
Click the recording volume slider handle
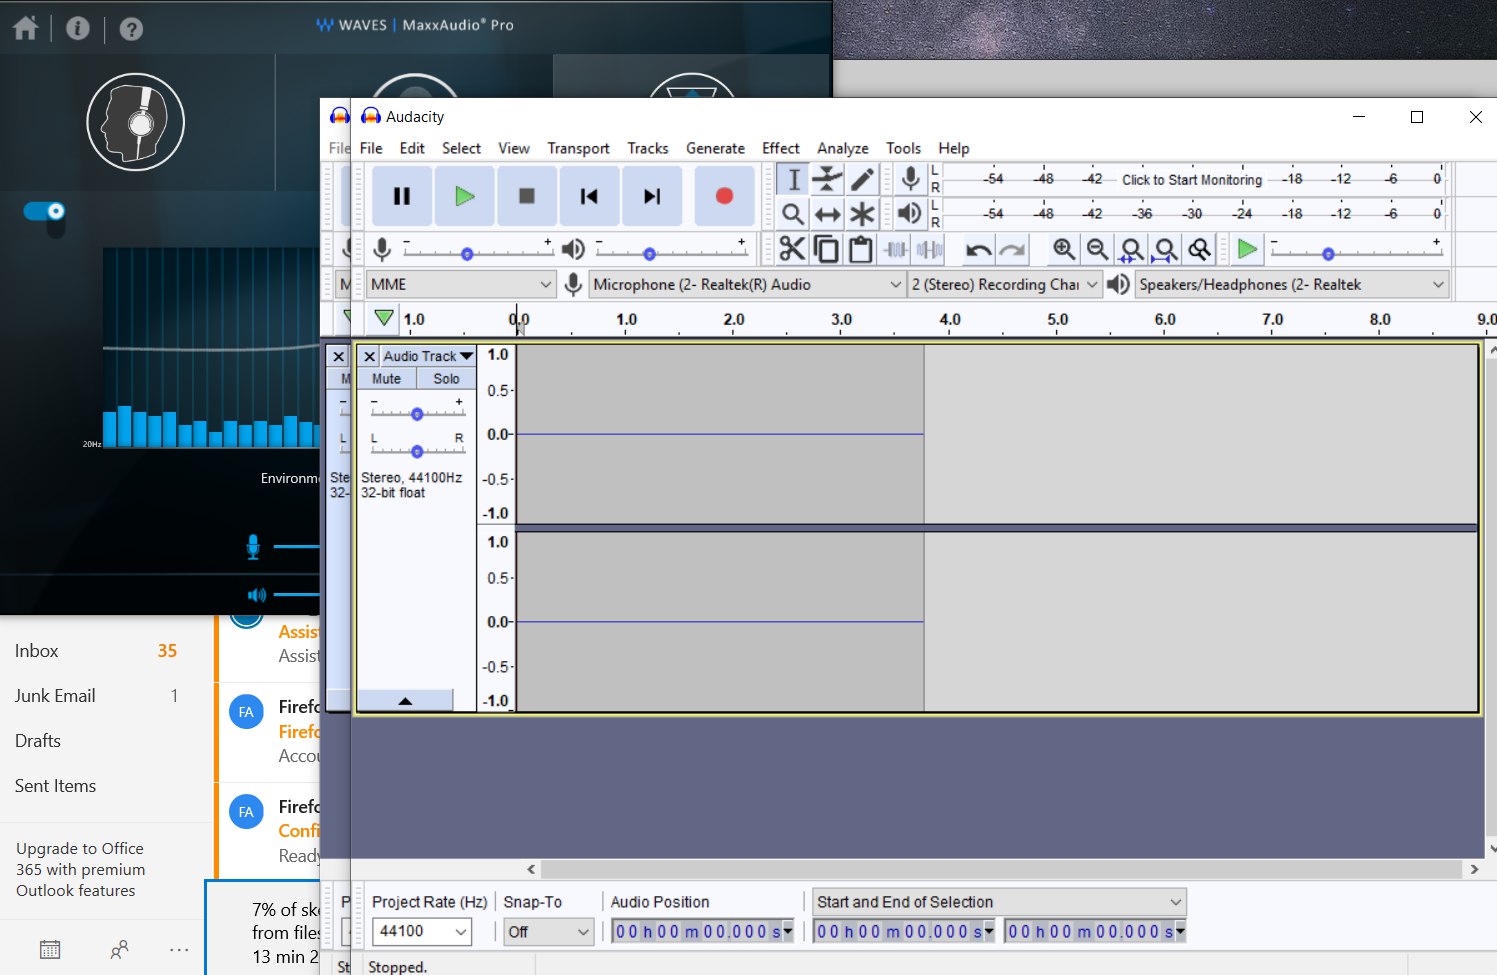pos(467,254)
